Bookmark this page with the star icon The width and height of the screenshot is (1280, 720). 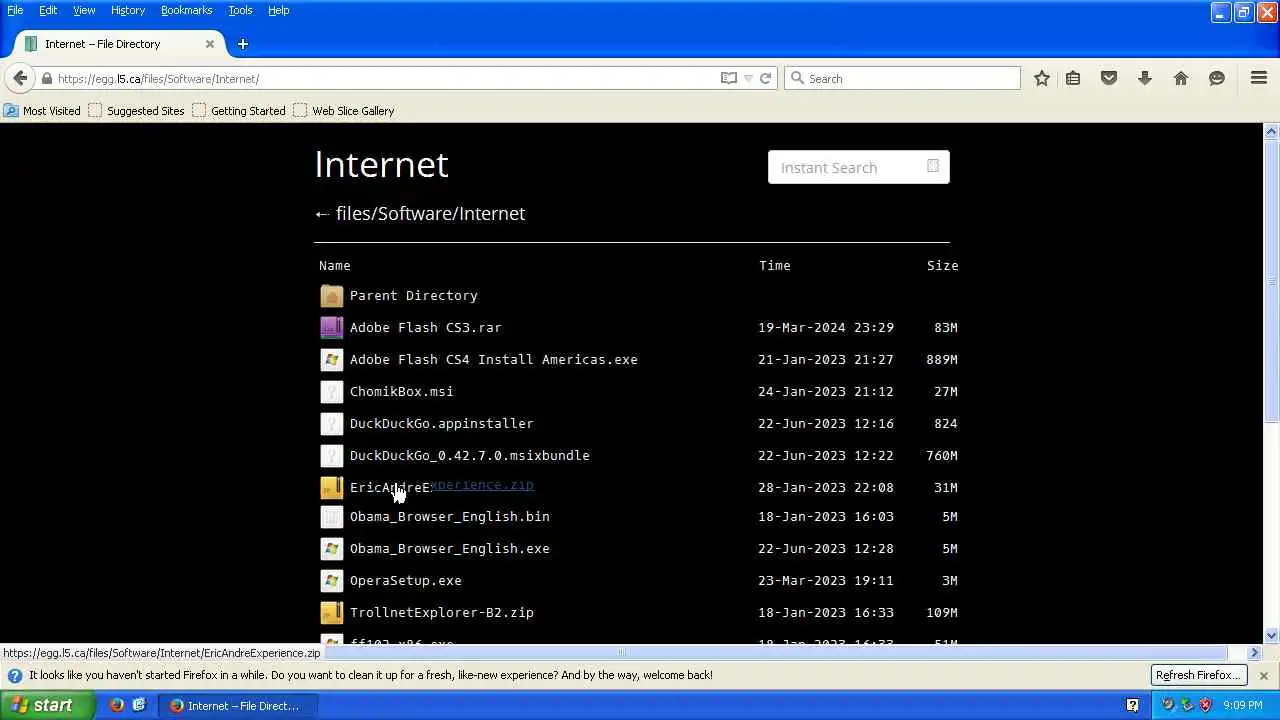click(x=1042, y=78)
